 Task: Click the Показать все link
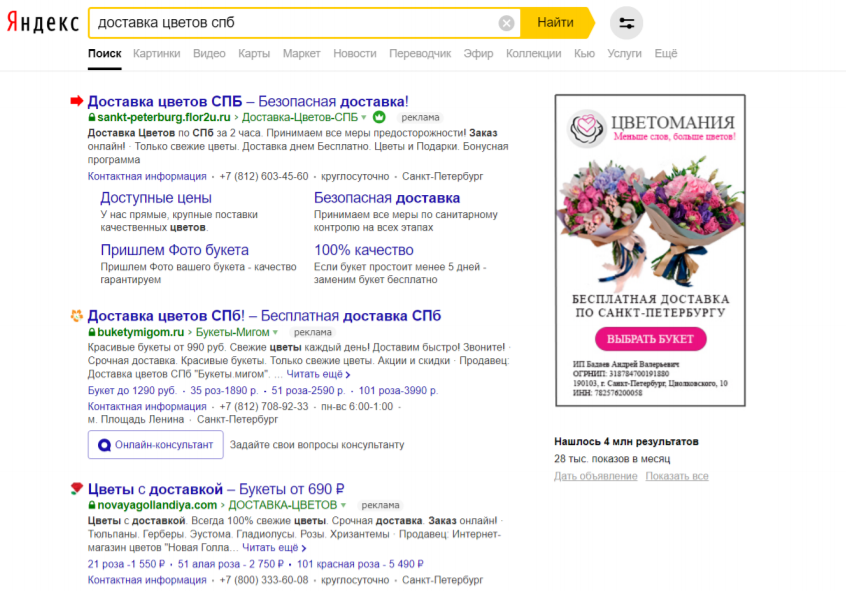[x=677, y=476]
